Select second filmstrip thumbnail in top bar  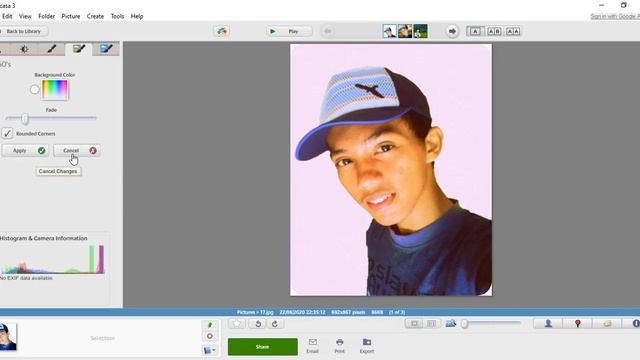click(x=405, y=31)
